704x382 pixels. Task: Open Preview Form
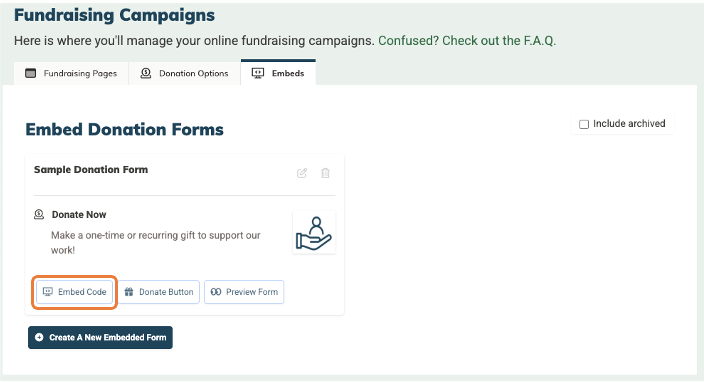pyautogui.click(x=244, y=292)
